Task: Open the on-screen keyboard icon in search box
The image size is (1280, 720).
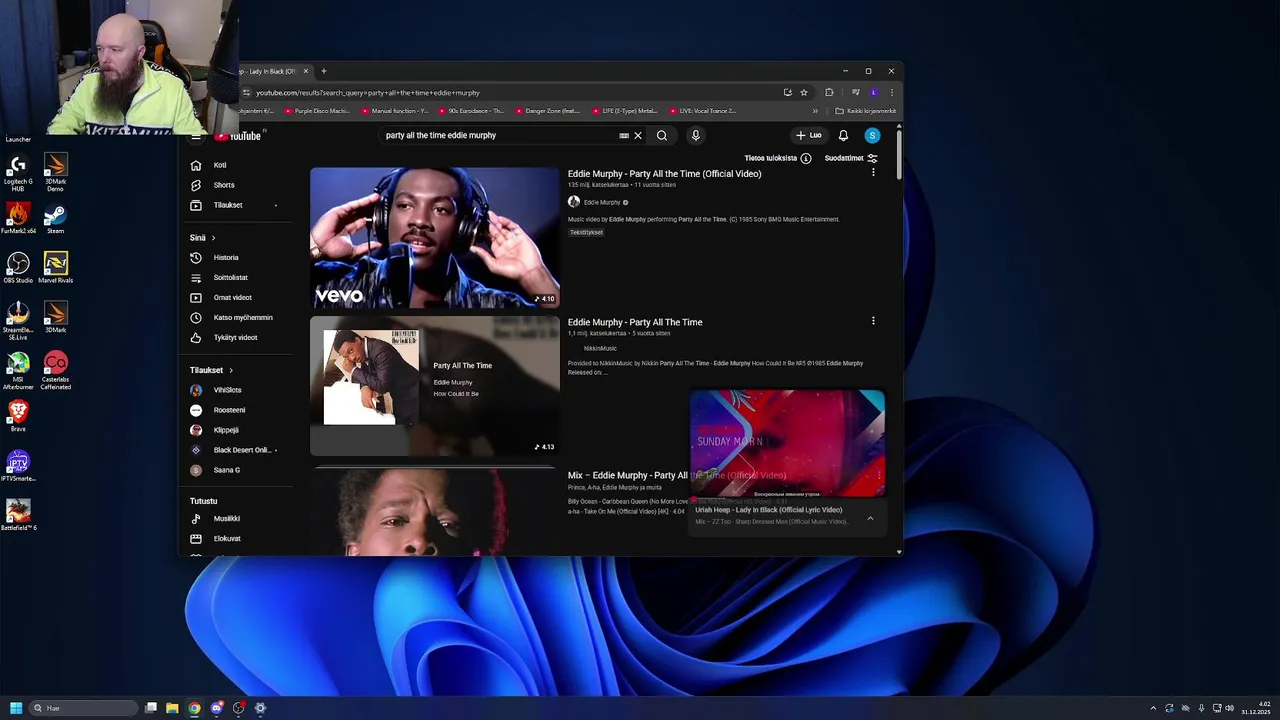Action: pos(624,135)
